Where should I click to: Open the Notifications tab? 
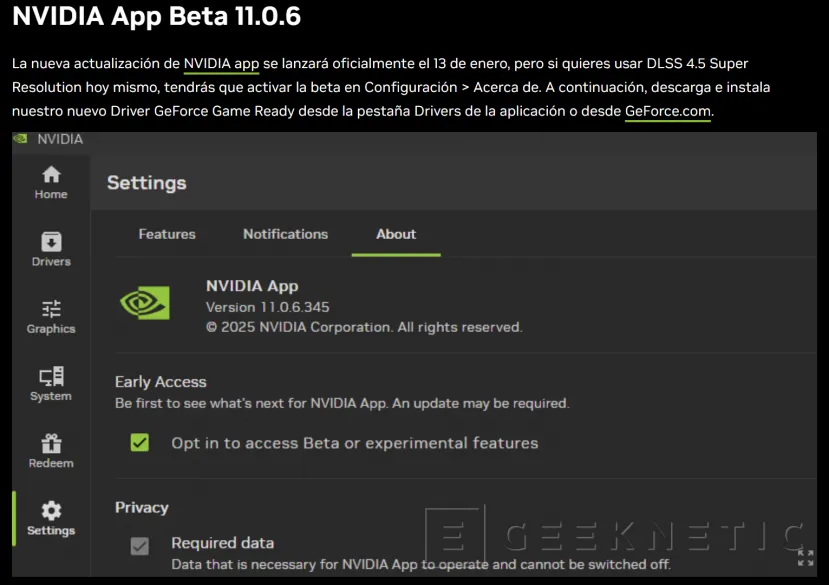pos(285,234)
